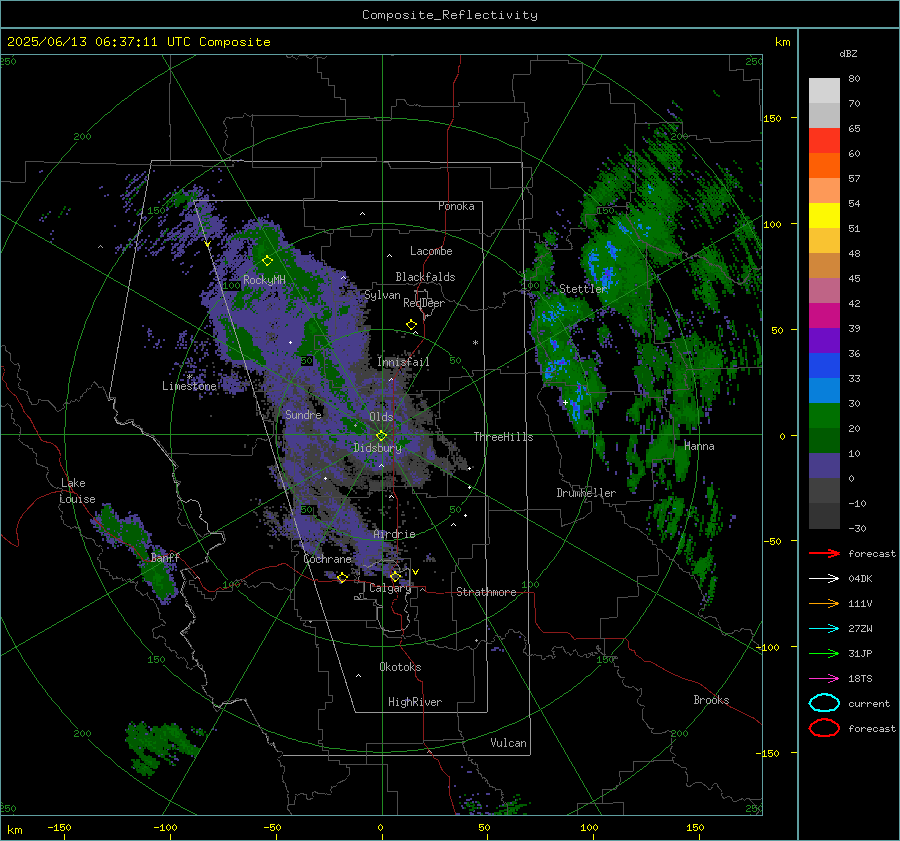900x841 pixels.
Task: Click the magenta 18TS arrow icon
Action: click(x=824, y=679)
